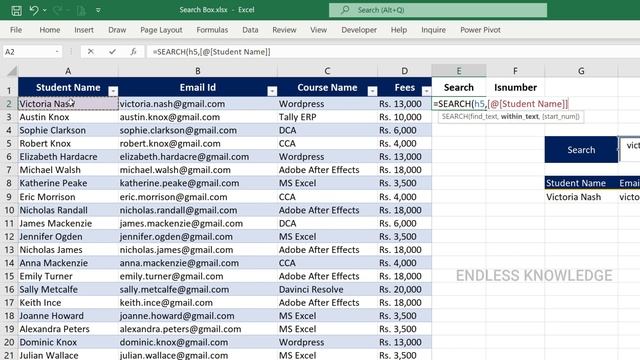Expand the Name Box dropdown arrow

tap(57, 52)
